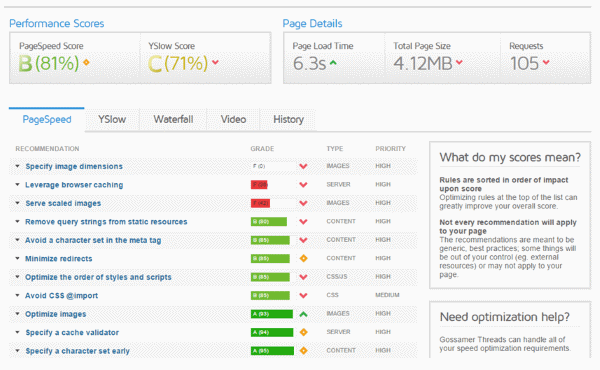The width and height of the screenshot is (600, 370).
Task: Click the Need optimization help? heading
Action: (505, 317)
